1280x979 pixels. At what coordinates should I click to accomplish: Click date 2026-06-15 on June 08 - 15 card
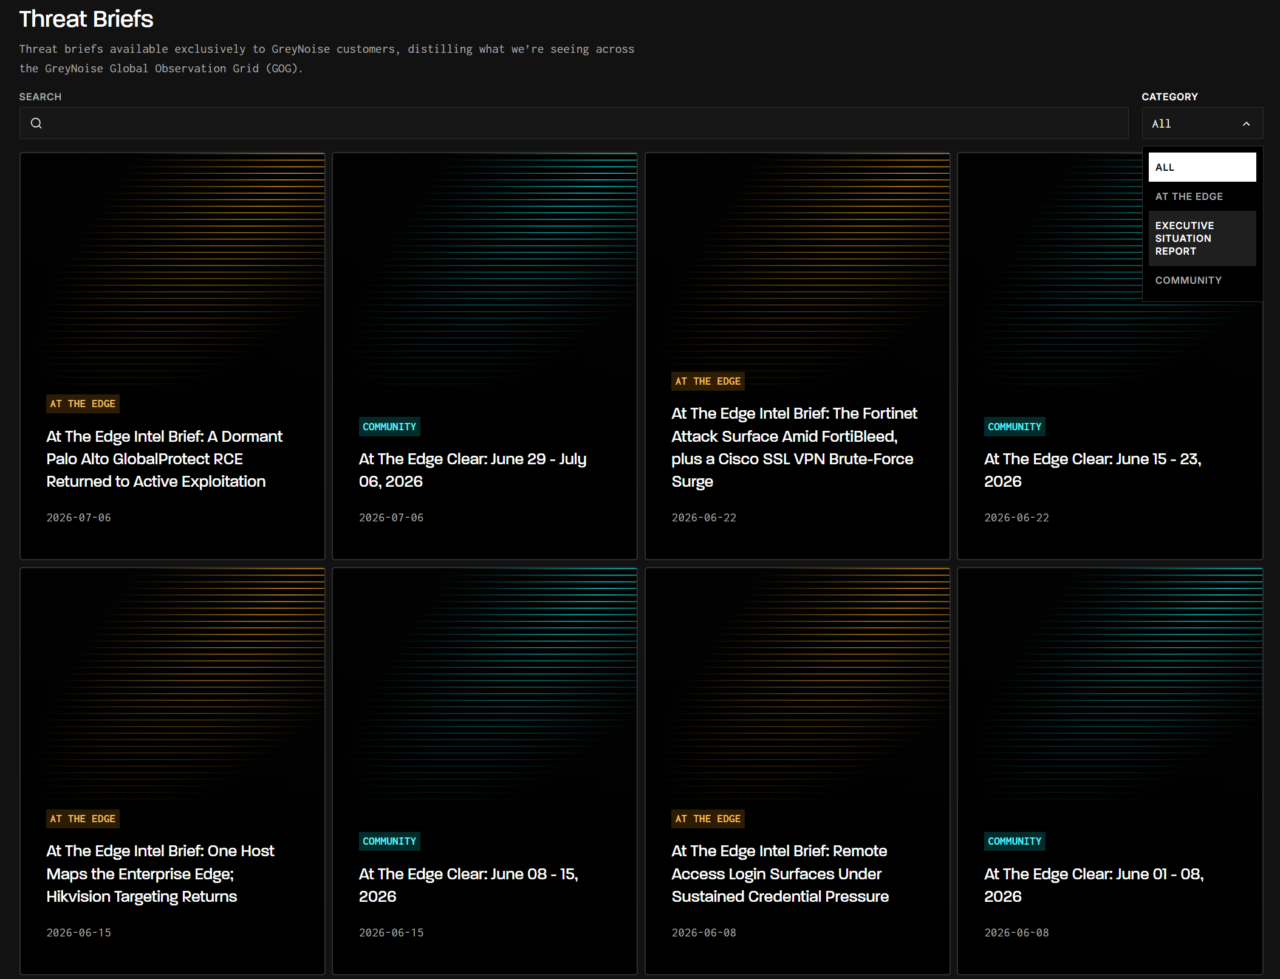point(391,933)
